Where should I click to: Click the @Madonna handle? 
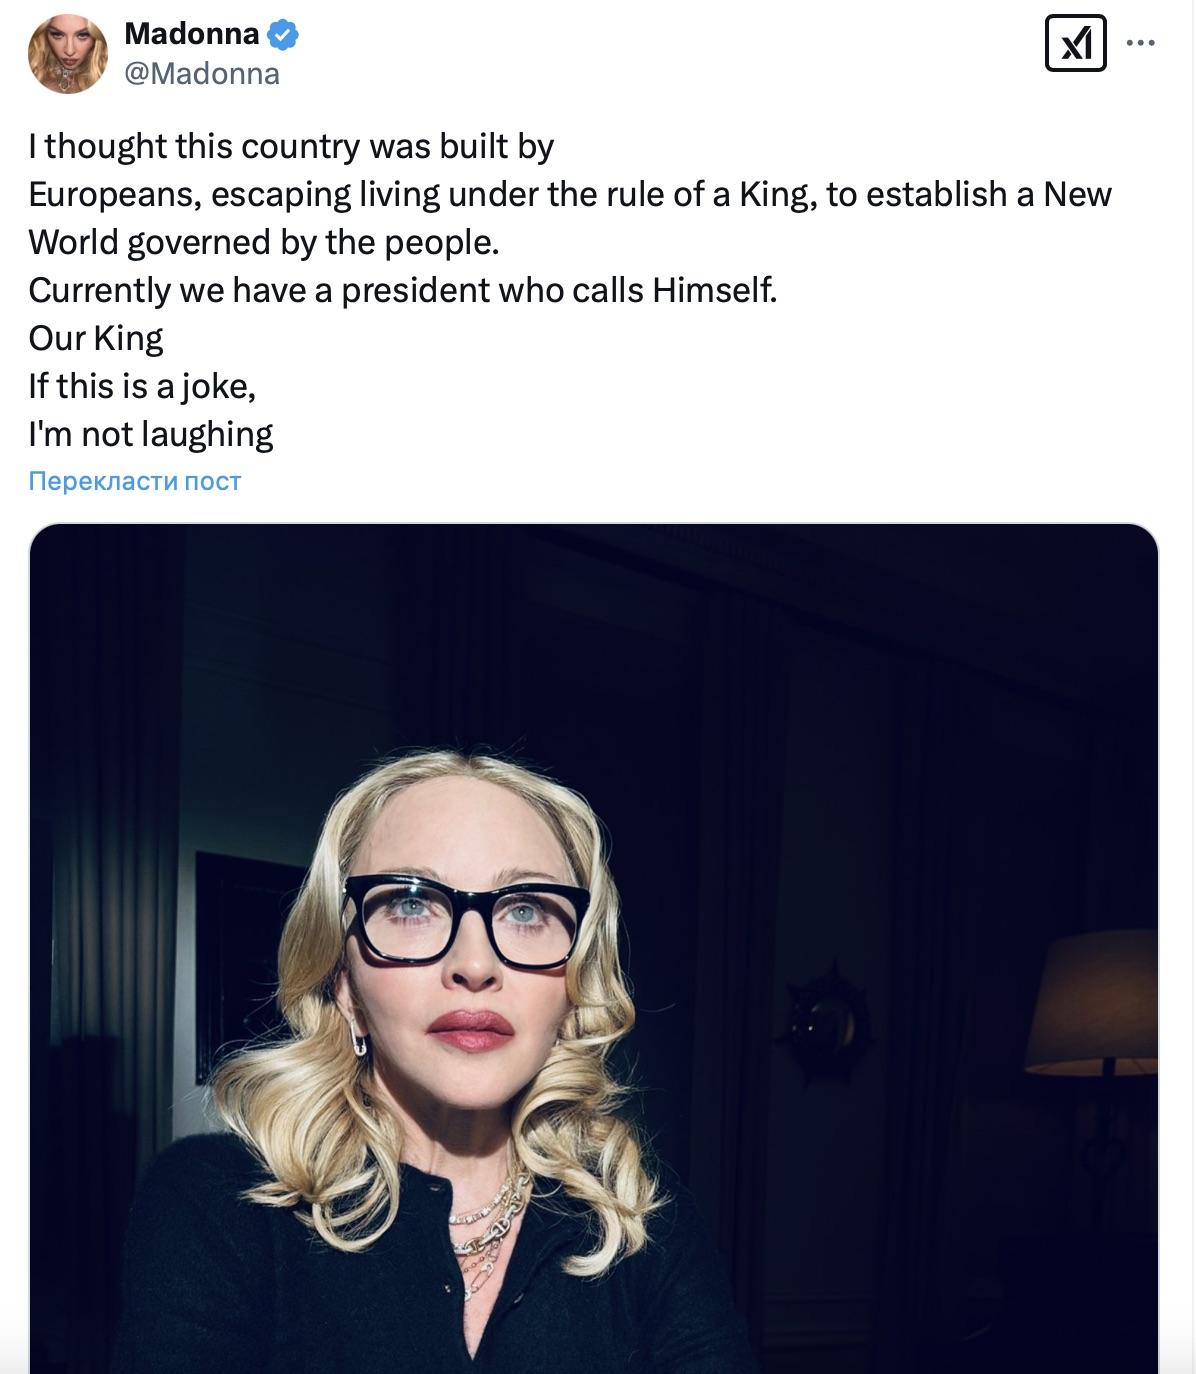(201, 74)
